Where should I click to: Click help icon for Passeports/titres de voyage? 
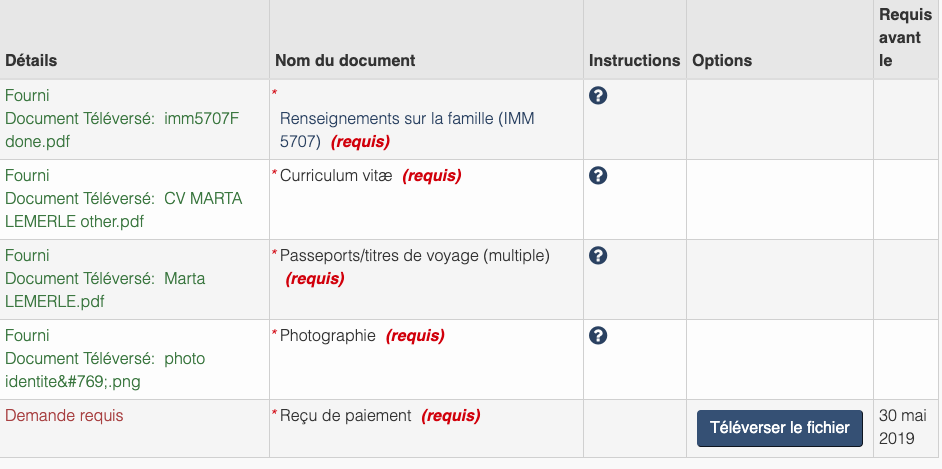599,256
